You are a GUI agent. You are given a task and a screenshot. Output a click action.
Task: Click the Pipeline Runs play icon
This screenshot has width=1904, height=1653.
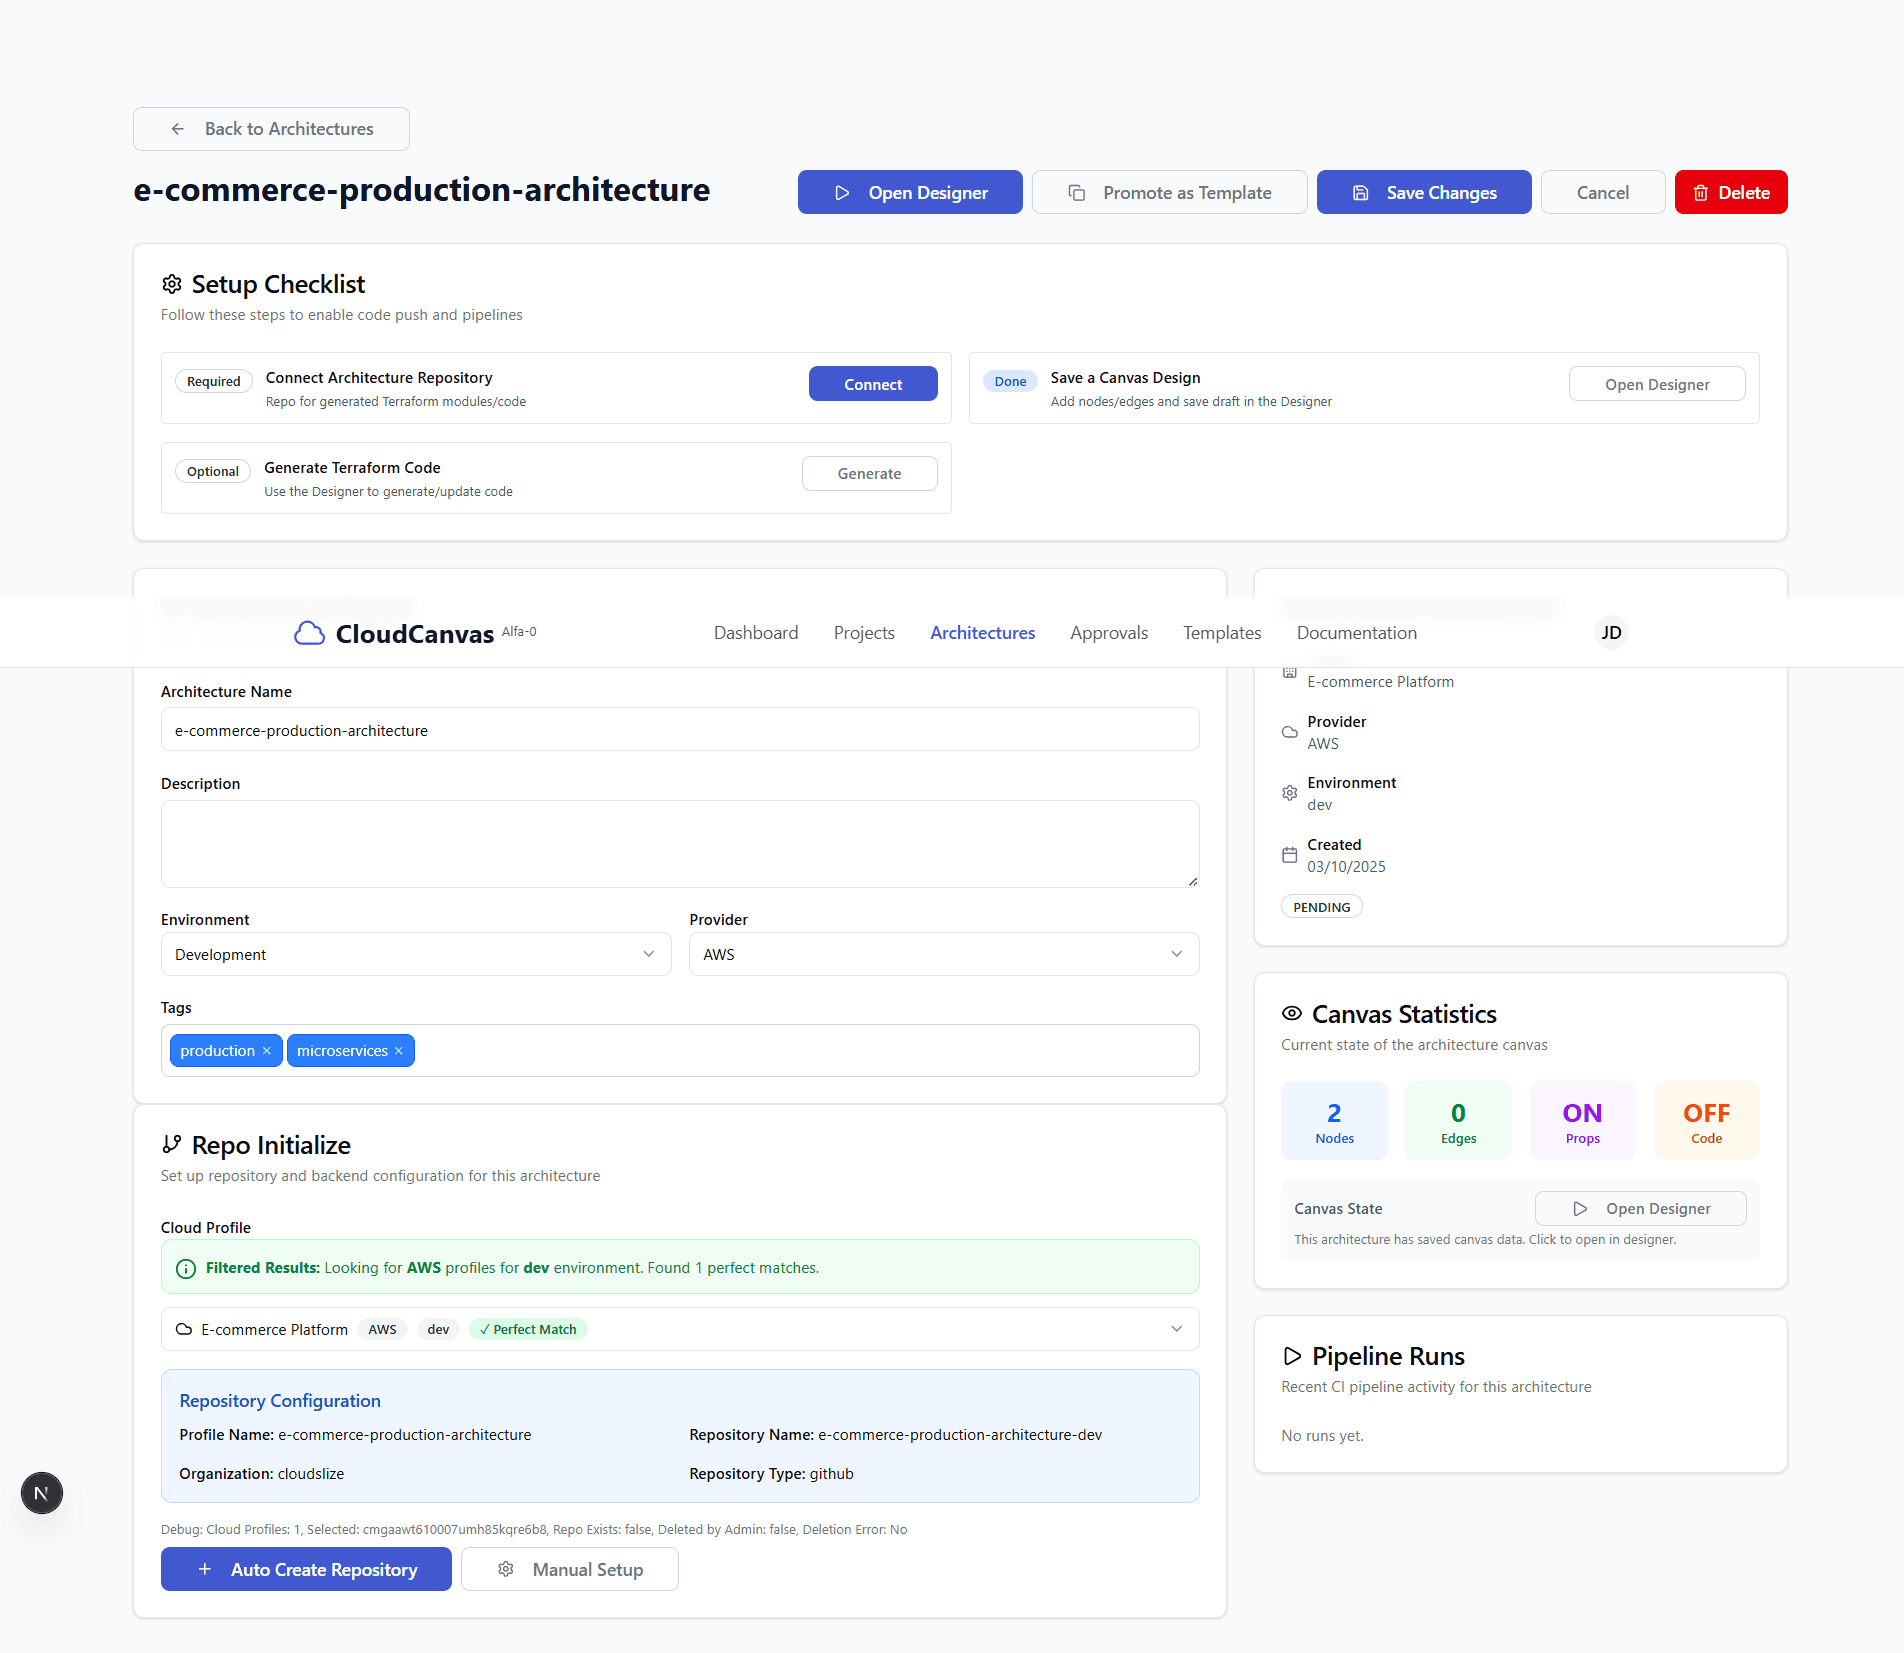pos(1291,1357)
